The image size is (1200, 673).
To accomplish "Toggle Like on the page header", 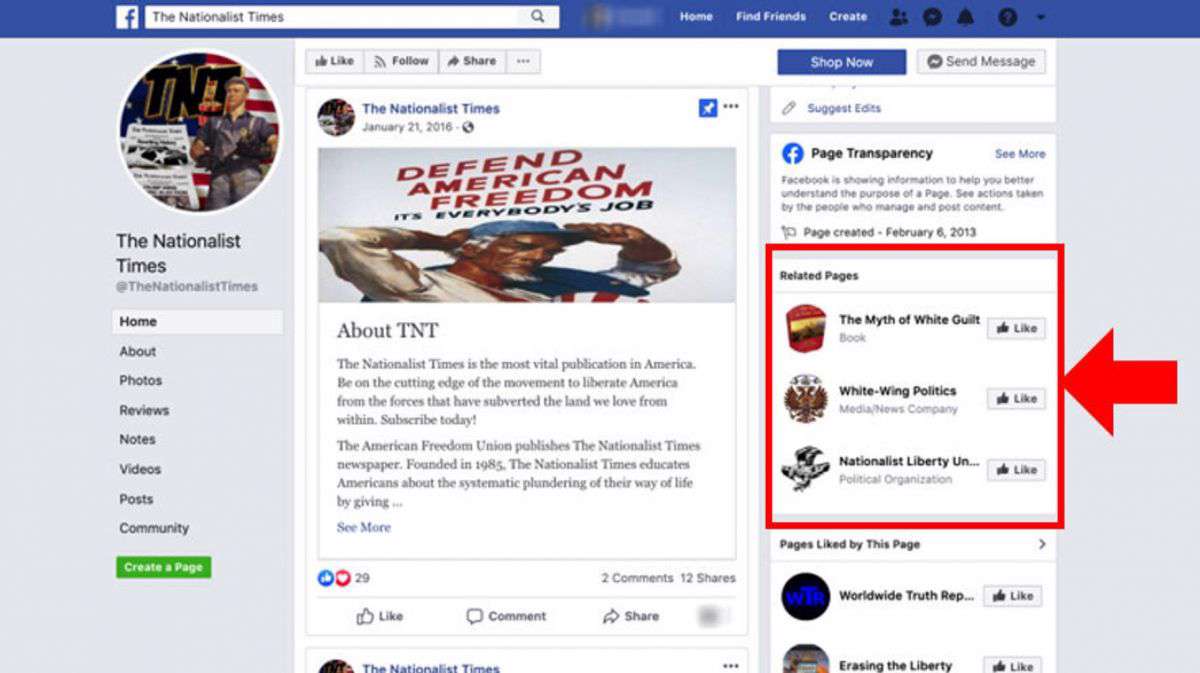I will tap(335, 61).
